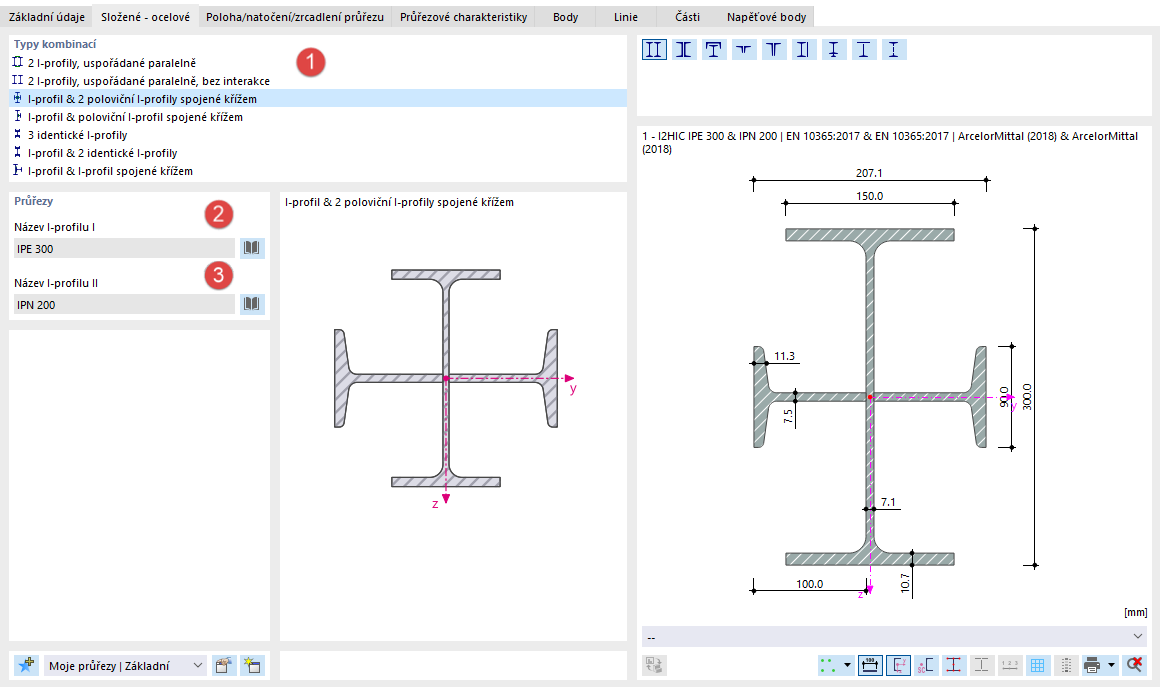Click the magnifier with red X icon

tap(1134, 665)
